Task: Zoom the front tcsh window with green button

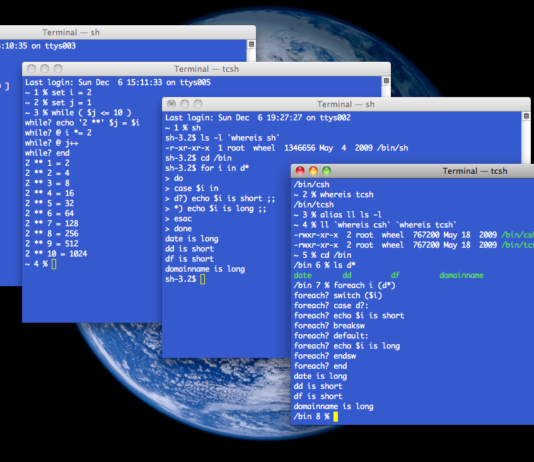Action: [327, 171]
